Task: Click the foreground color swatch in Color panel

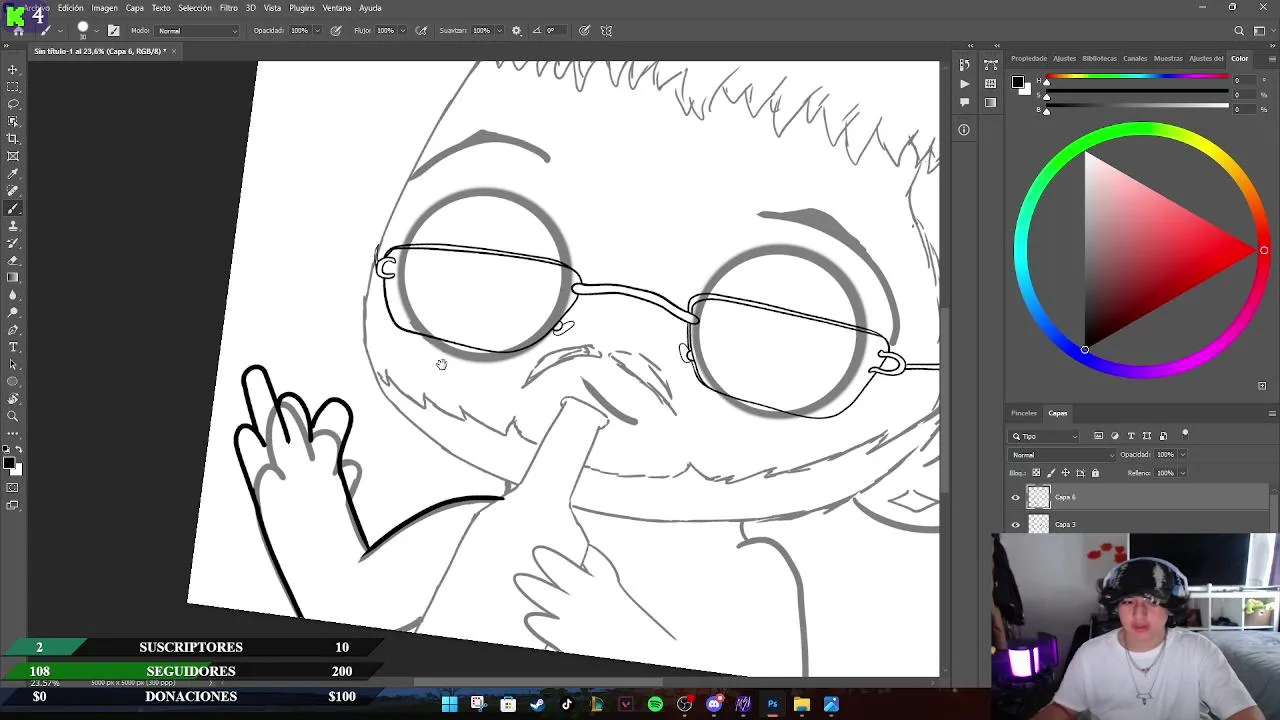Action: 1017,82
